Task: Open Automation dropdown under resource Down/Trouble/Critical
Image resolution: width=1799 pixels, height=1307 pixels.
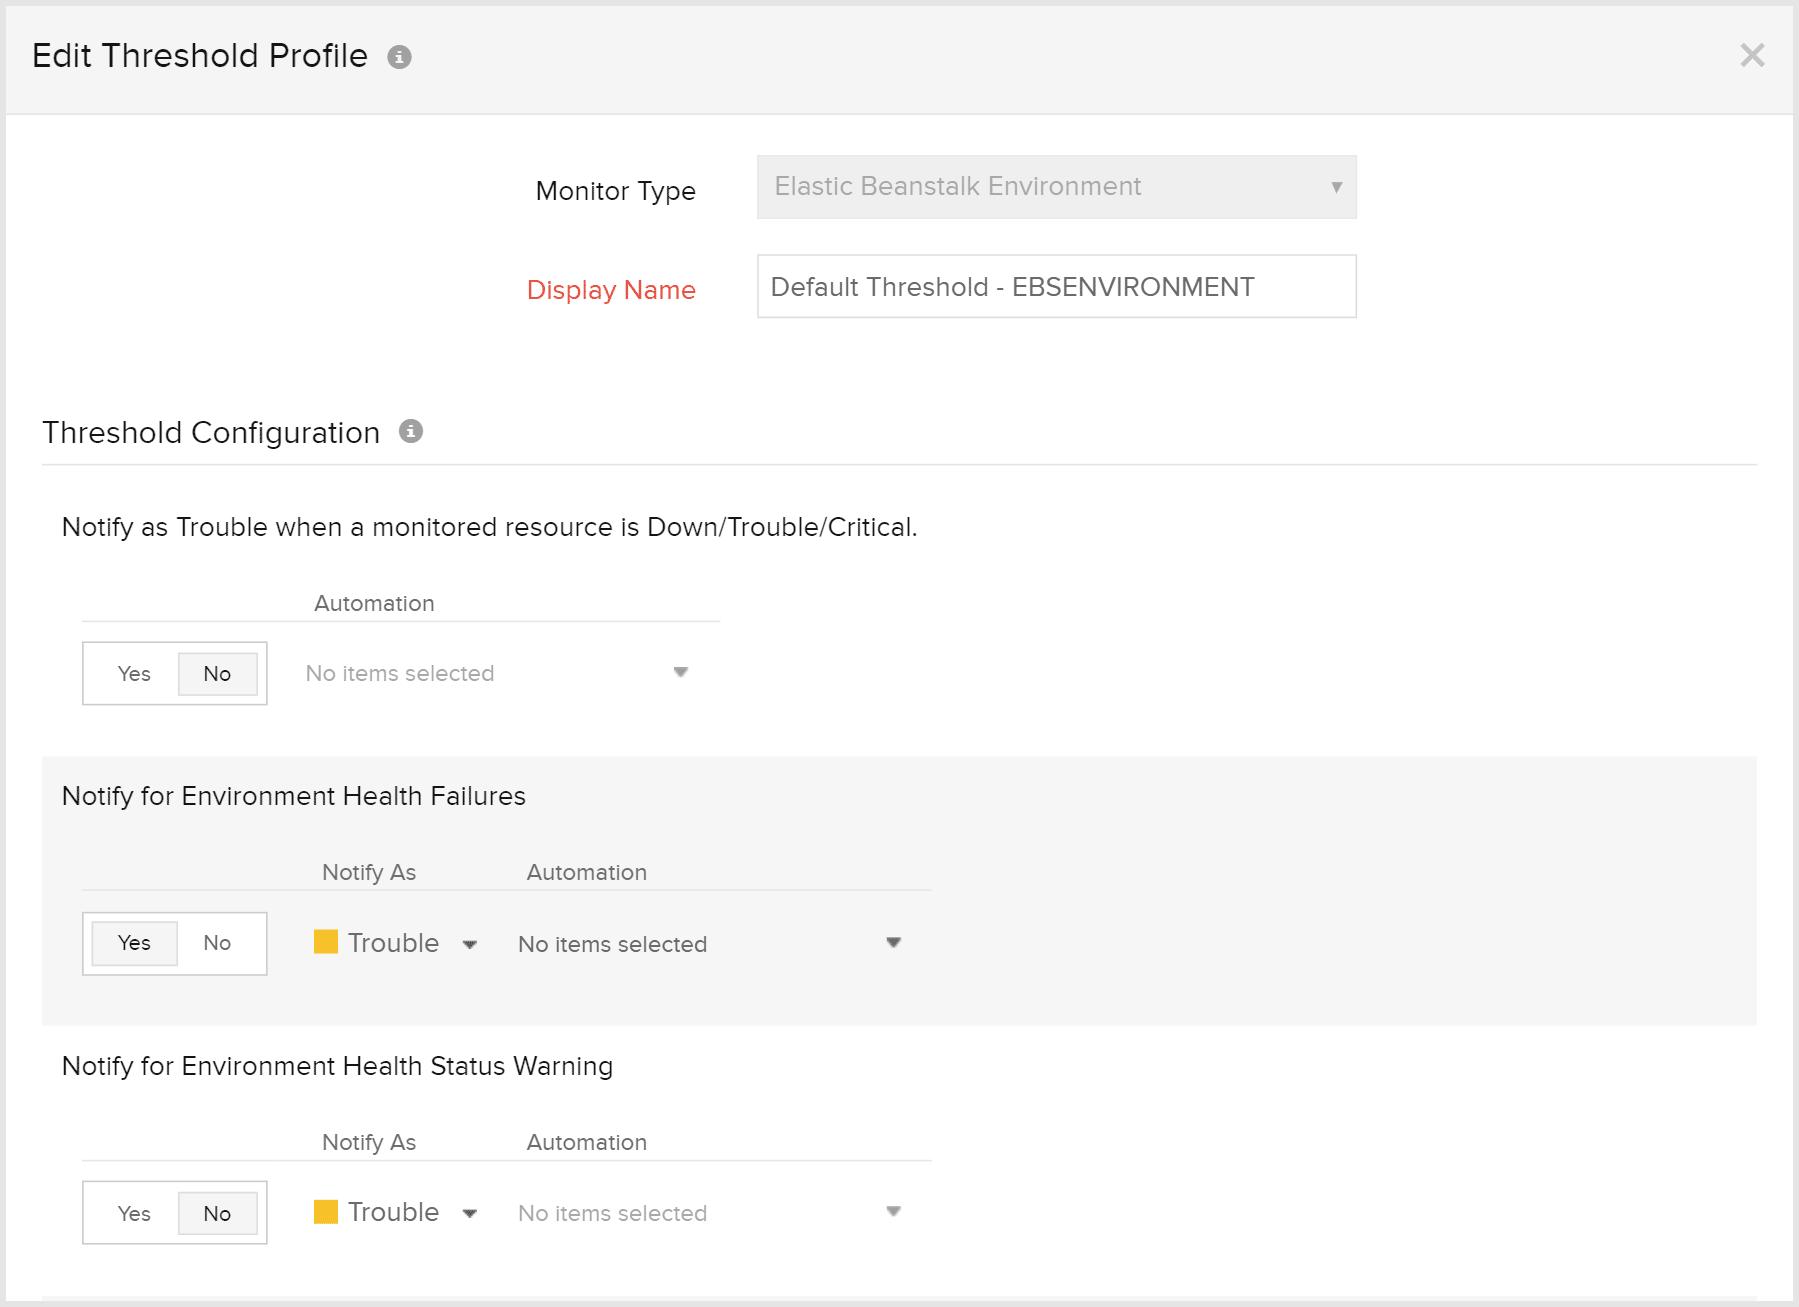Action: click(x=497, y=673)
